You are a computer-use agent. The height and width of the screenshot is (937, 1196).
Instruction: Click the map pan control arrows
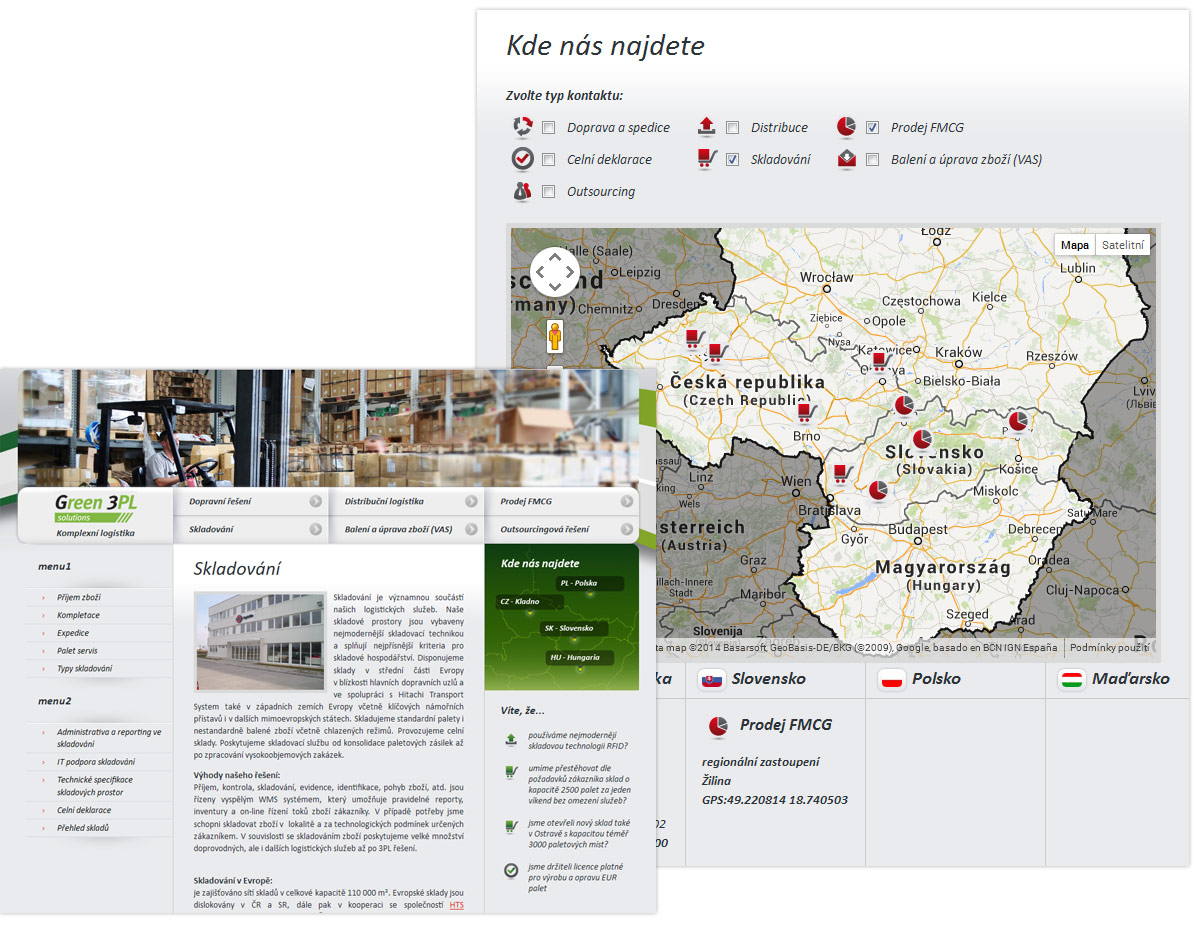tap(555, 272)
